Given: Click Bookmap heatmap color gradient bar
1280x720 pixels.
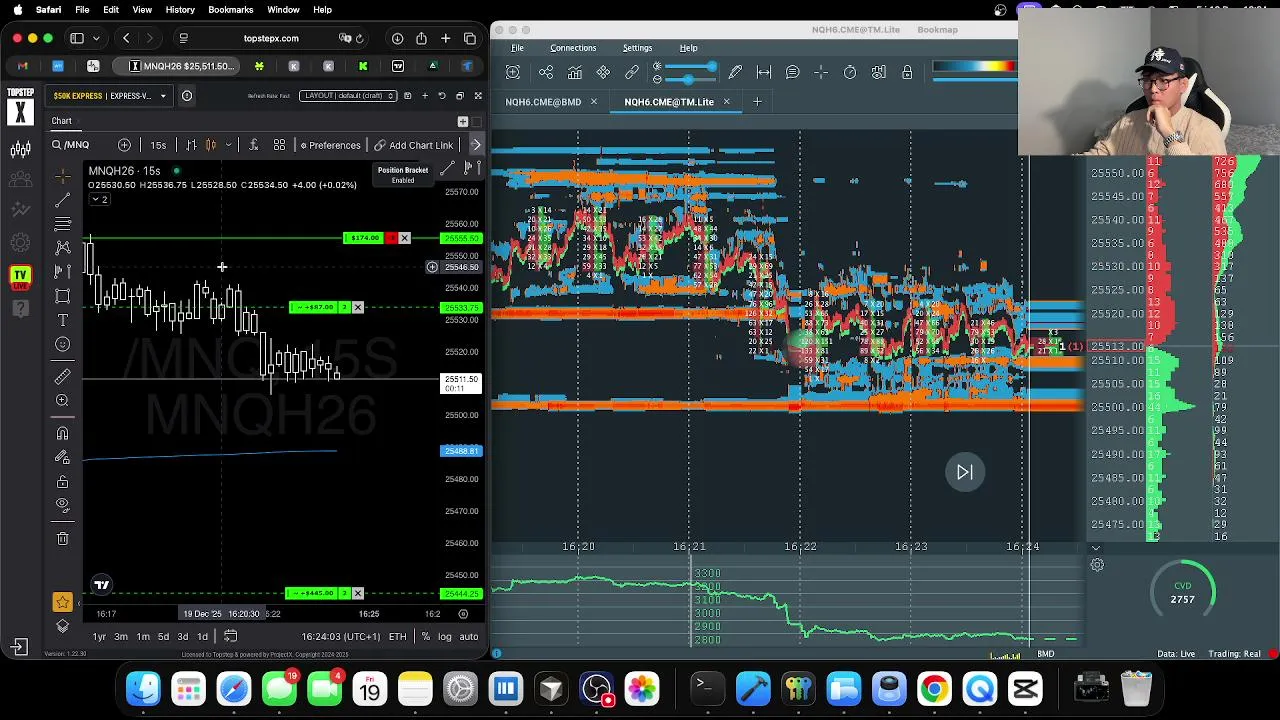Looking at the screenshot, I should click(x=974, y=67).
